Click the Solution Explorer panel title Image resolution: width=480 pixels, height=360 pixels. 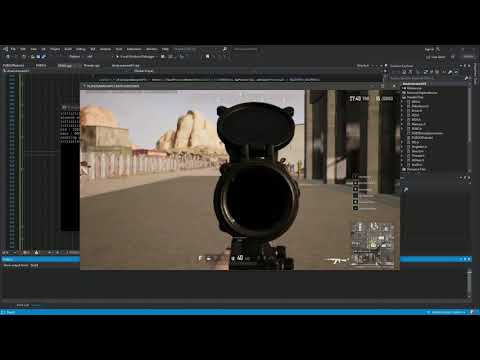pyautogui.click(x=401, y=66)
